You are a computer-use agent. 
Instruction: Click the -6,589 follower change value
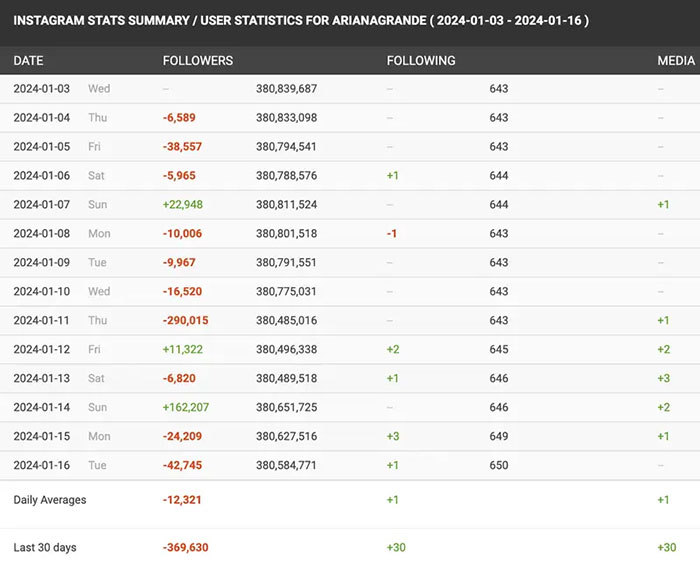tap(179, 118)
